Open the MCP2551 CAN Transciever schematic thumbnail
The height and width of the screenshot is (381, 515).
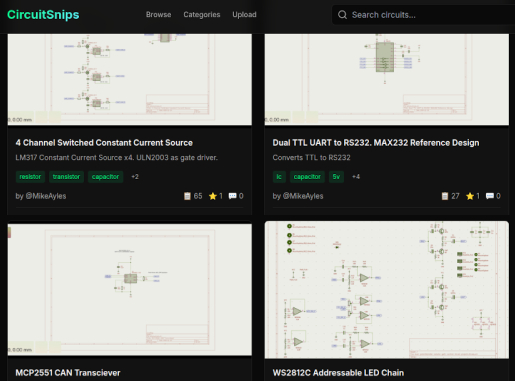pyautogui.click(x=130, y=289)
